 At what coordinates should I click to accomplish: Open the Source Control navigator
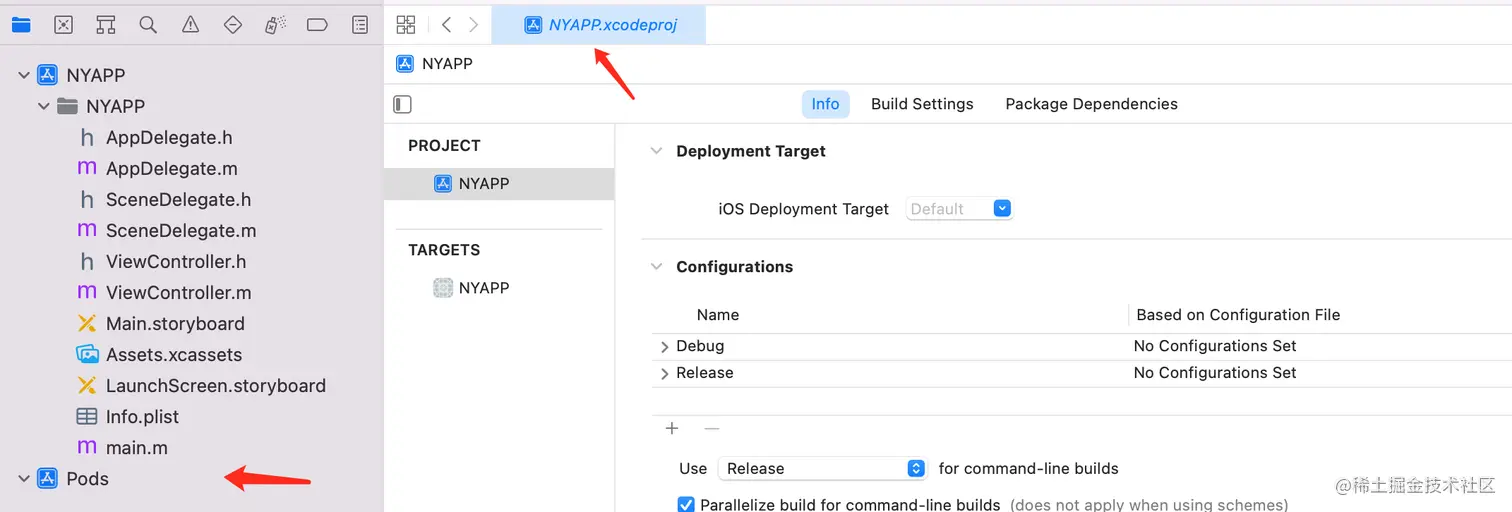(x=64, y=25)
